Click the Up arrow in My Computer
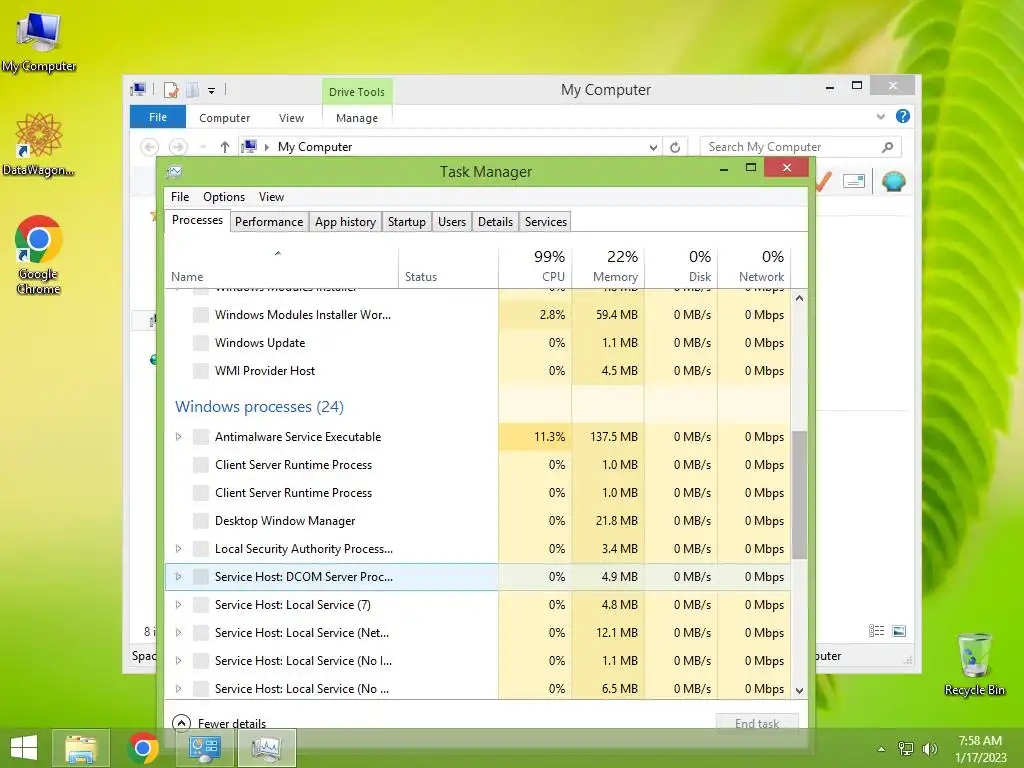Screen dimensions: 1024x768 (225, 147)
